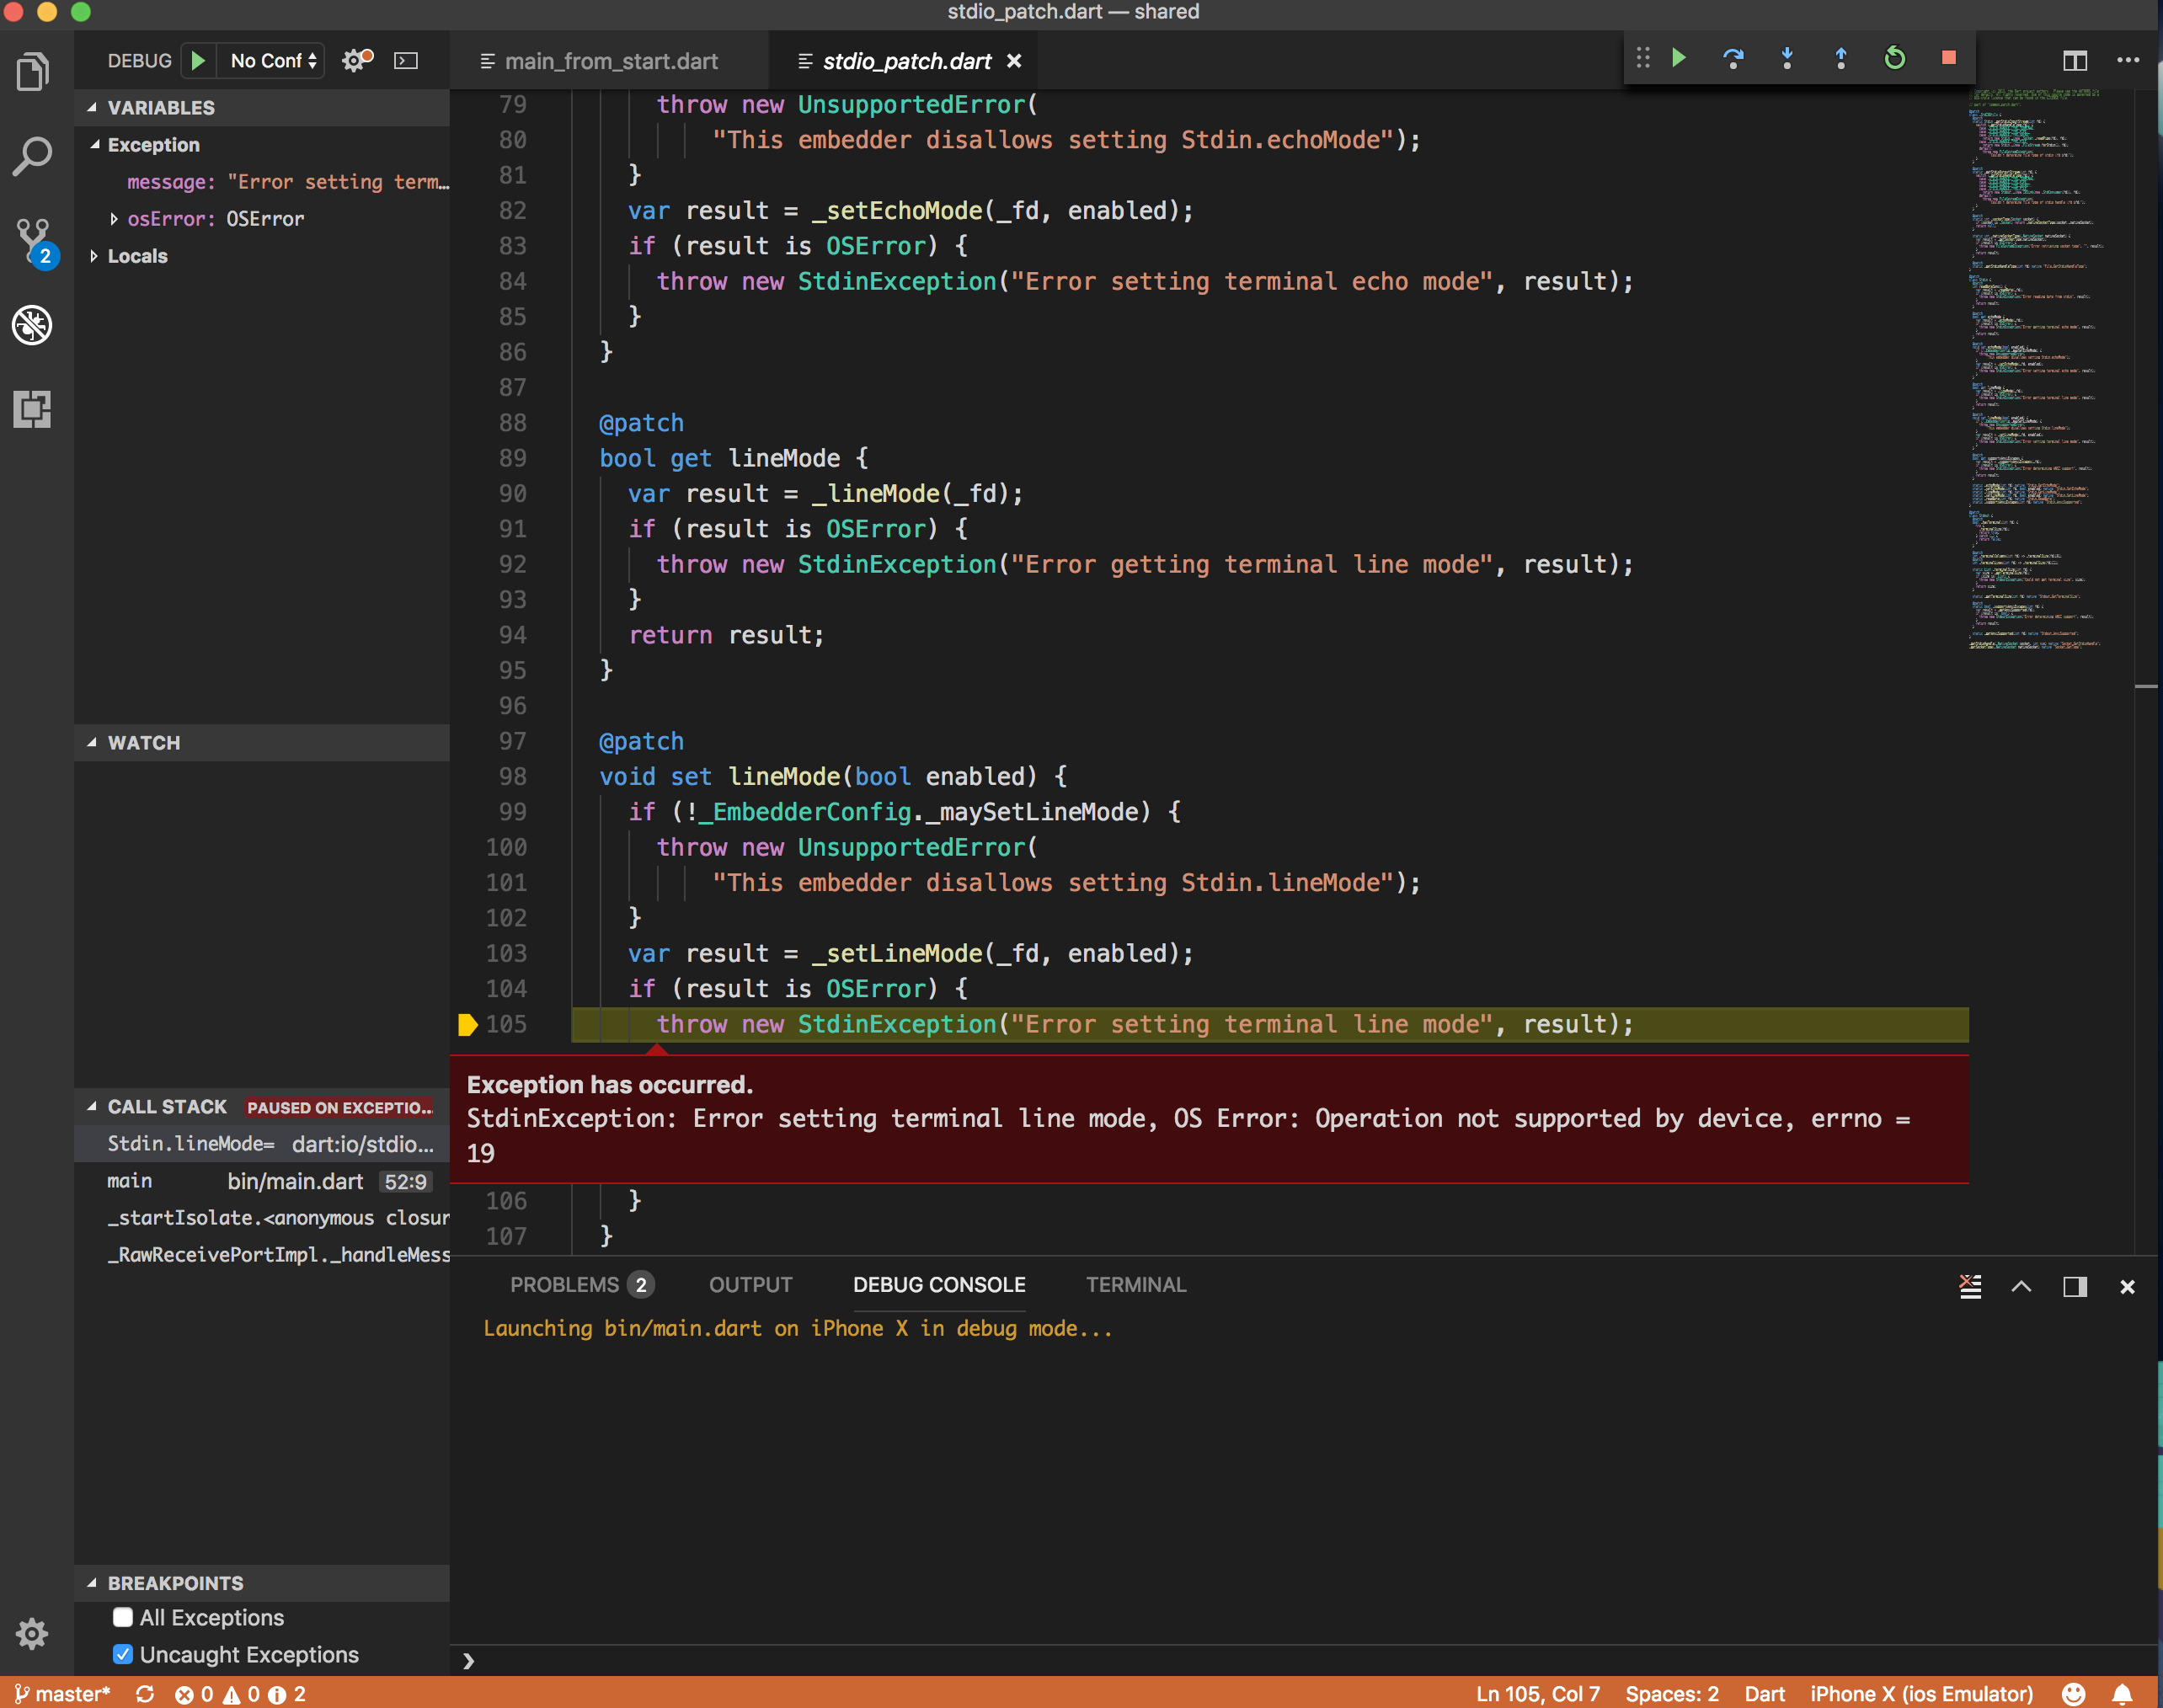
Task: Collapse the Variables section
Action: pyautogui.click(x=94, y=107)
